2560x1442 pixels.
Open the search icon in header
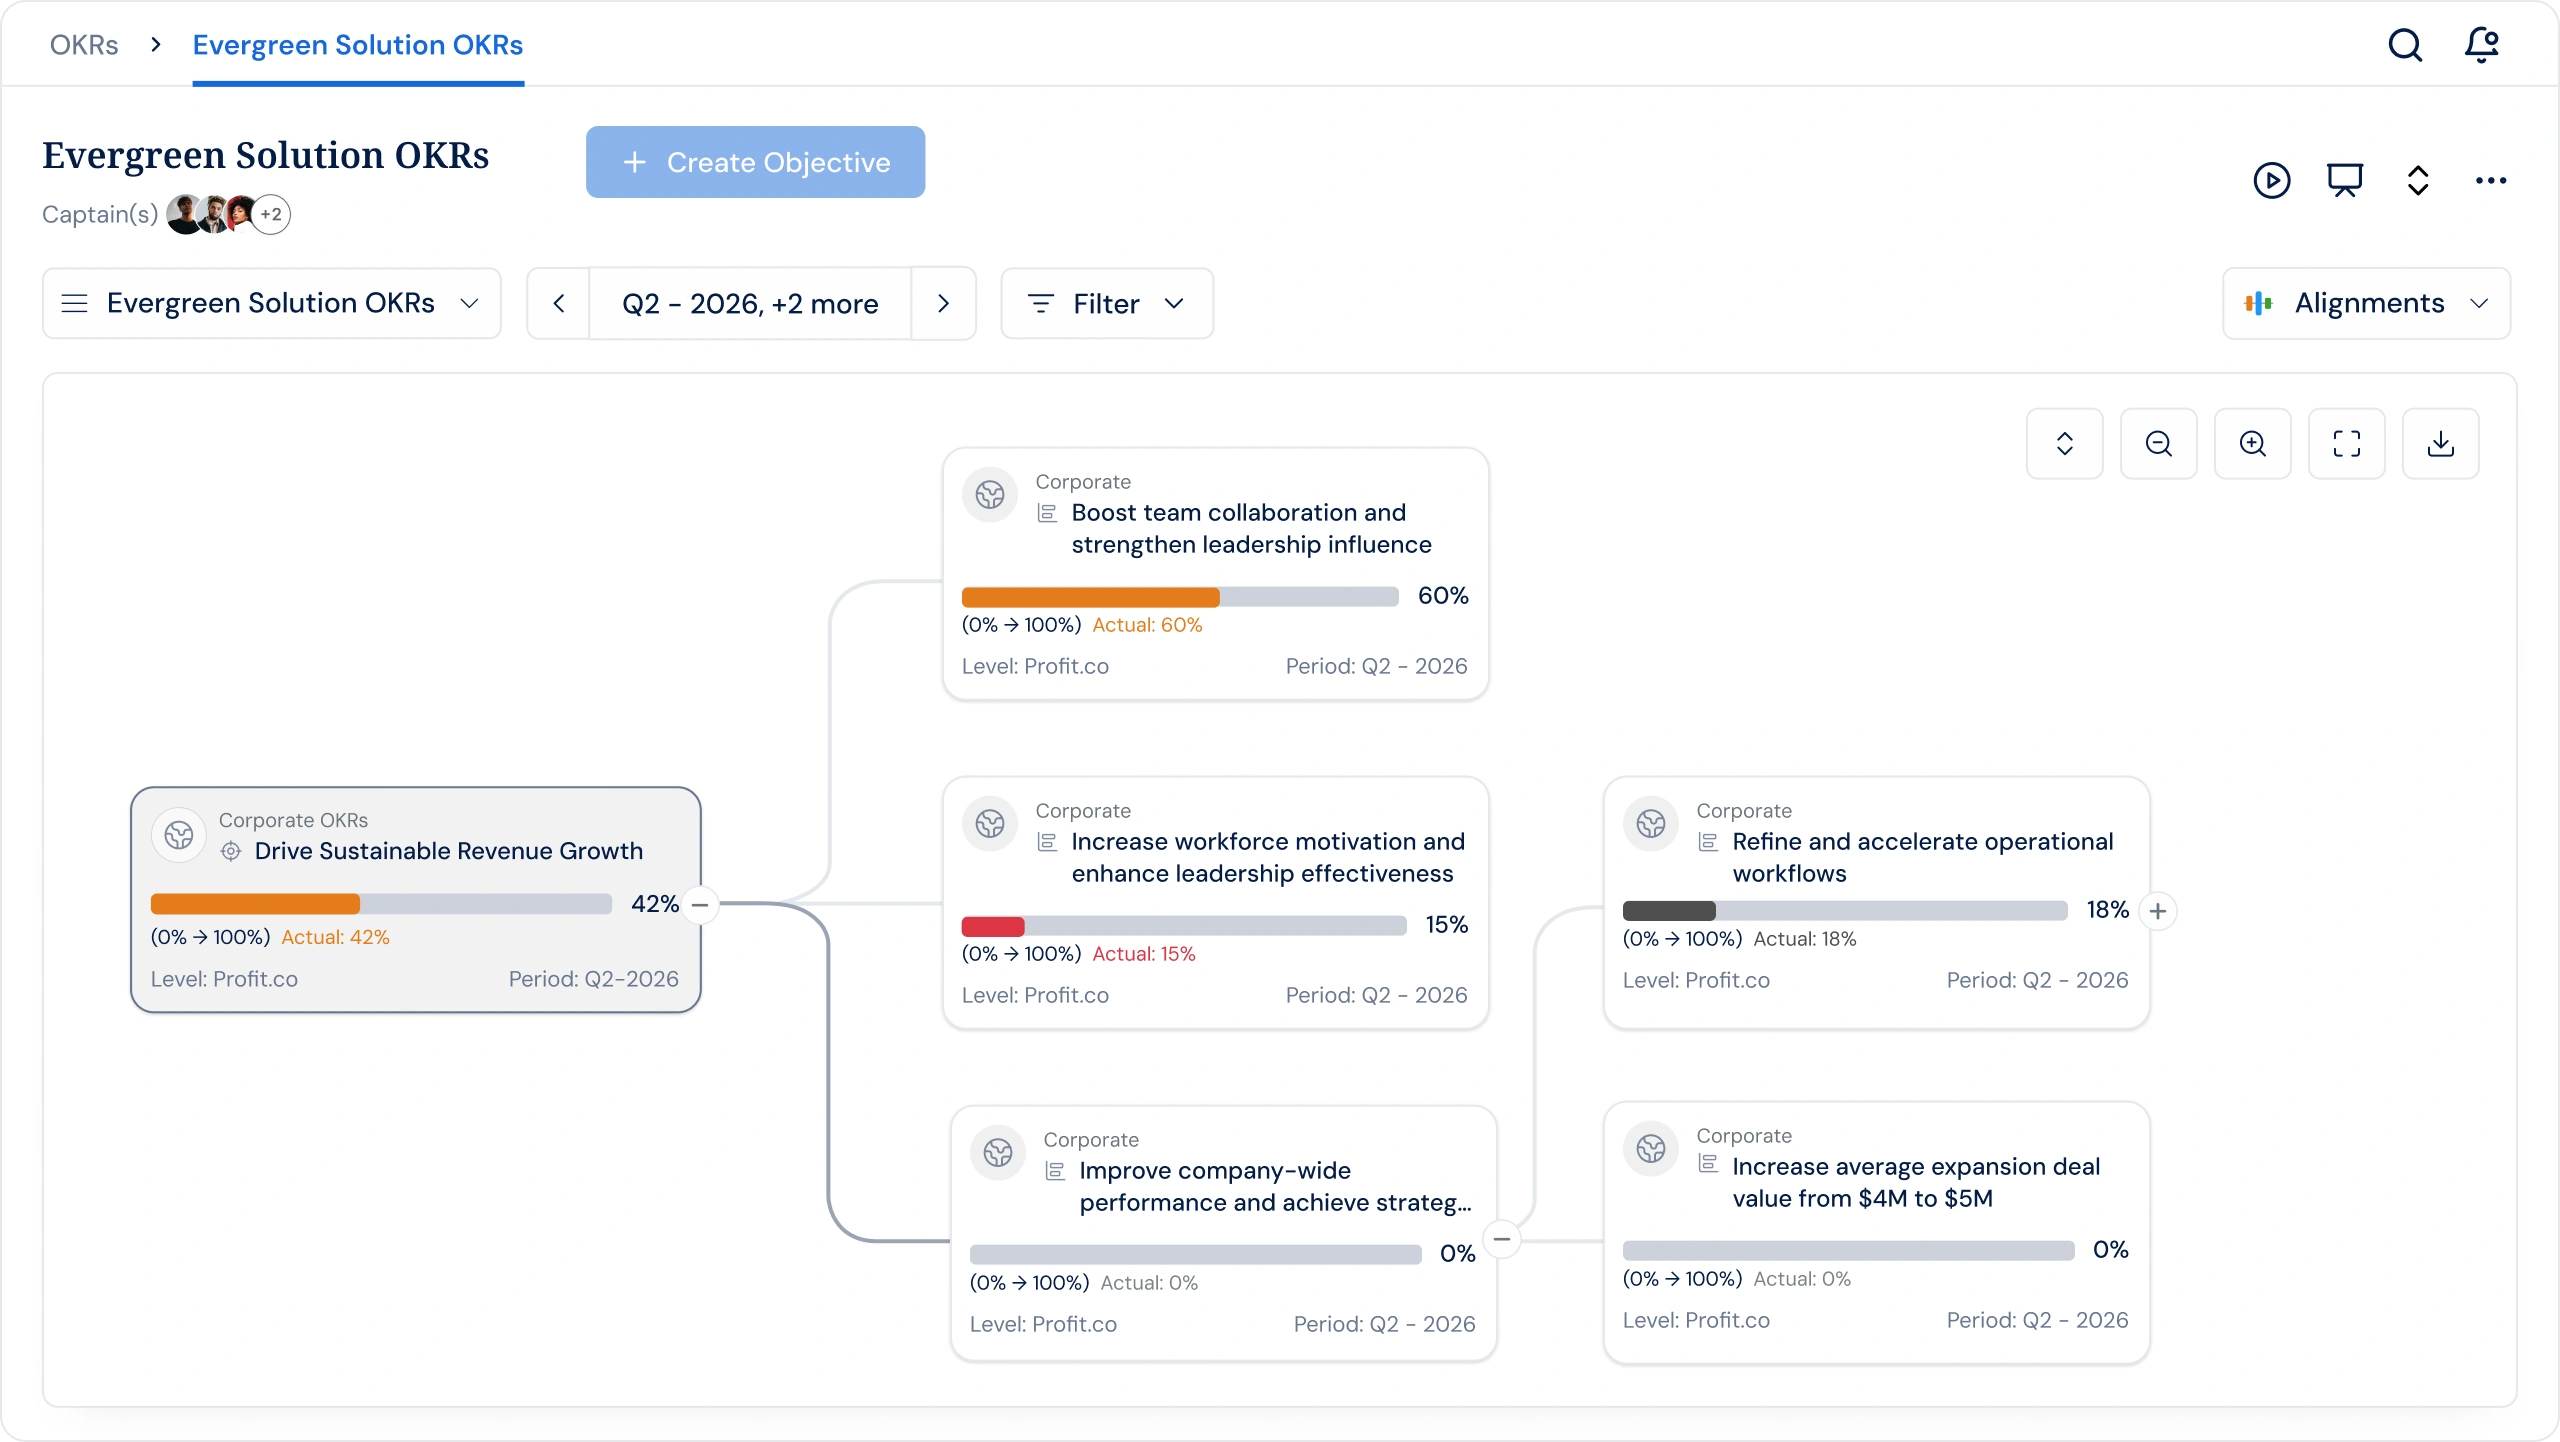(x=2405, y=45)
